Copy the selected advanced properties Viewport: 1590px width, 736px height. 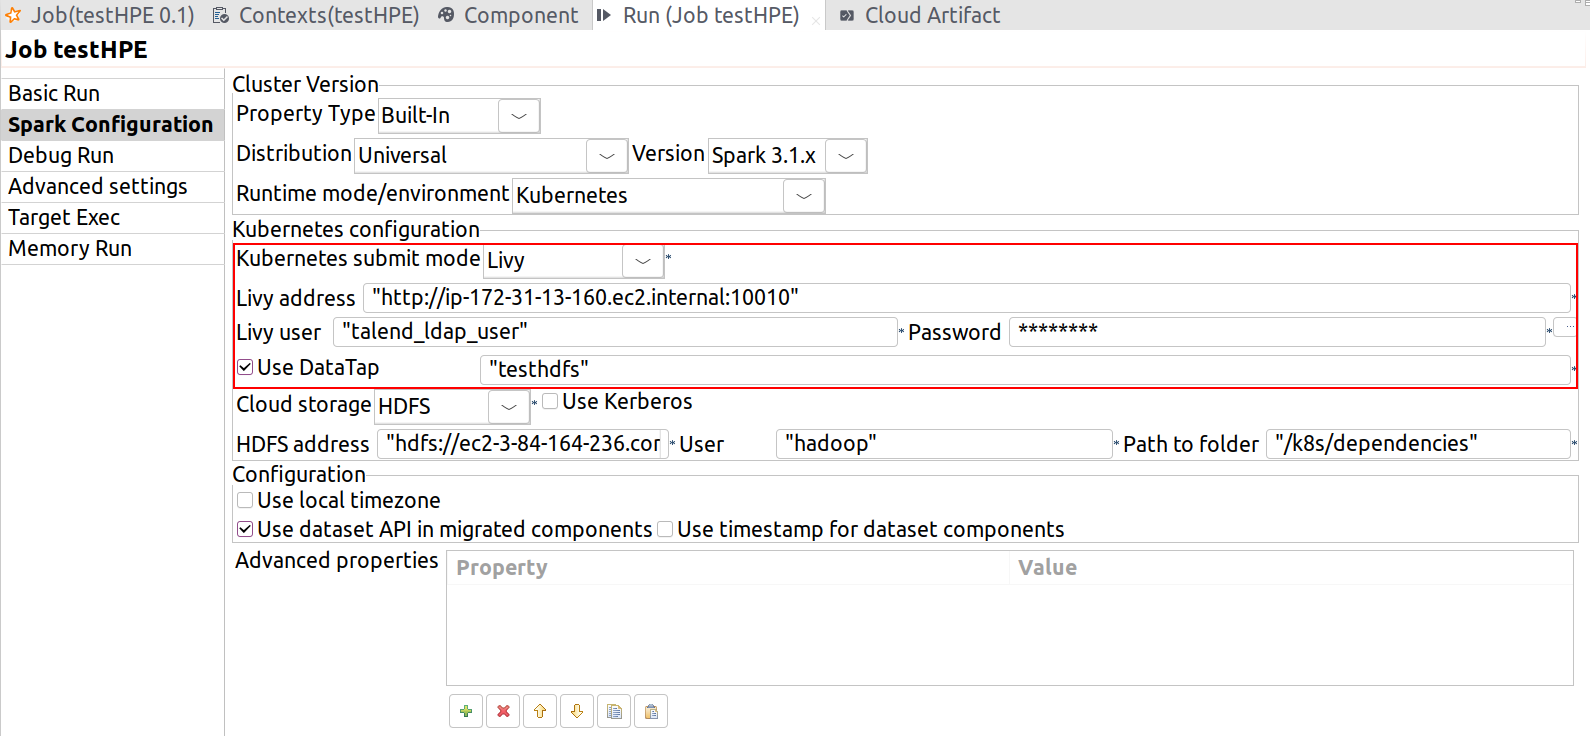pos(614,711)
